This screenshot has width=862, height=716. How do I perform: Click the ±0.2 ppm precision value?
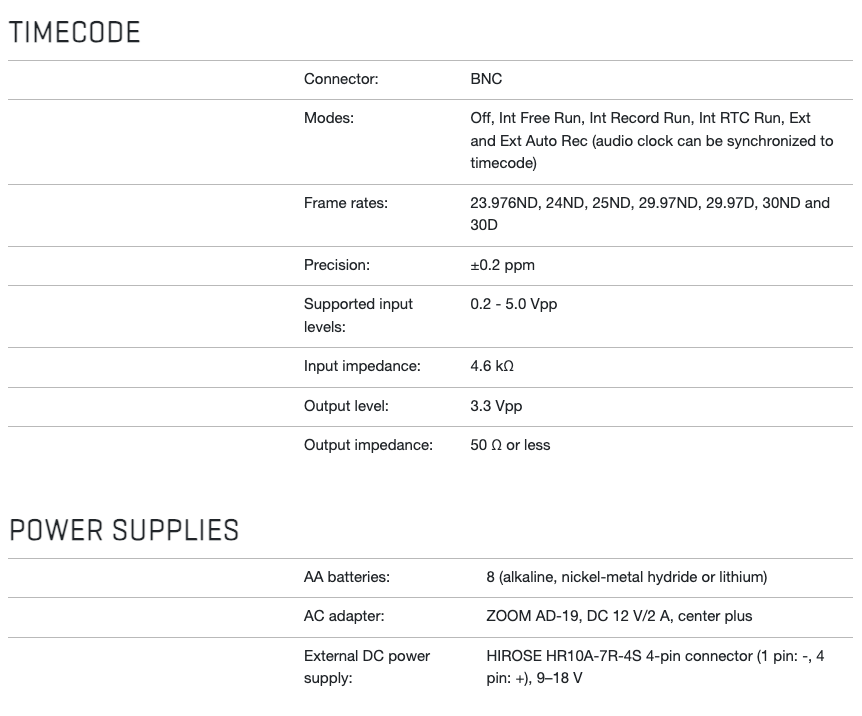pyautogui.click(x=502, y=265)
